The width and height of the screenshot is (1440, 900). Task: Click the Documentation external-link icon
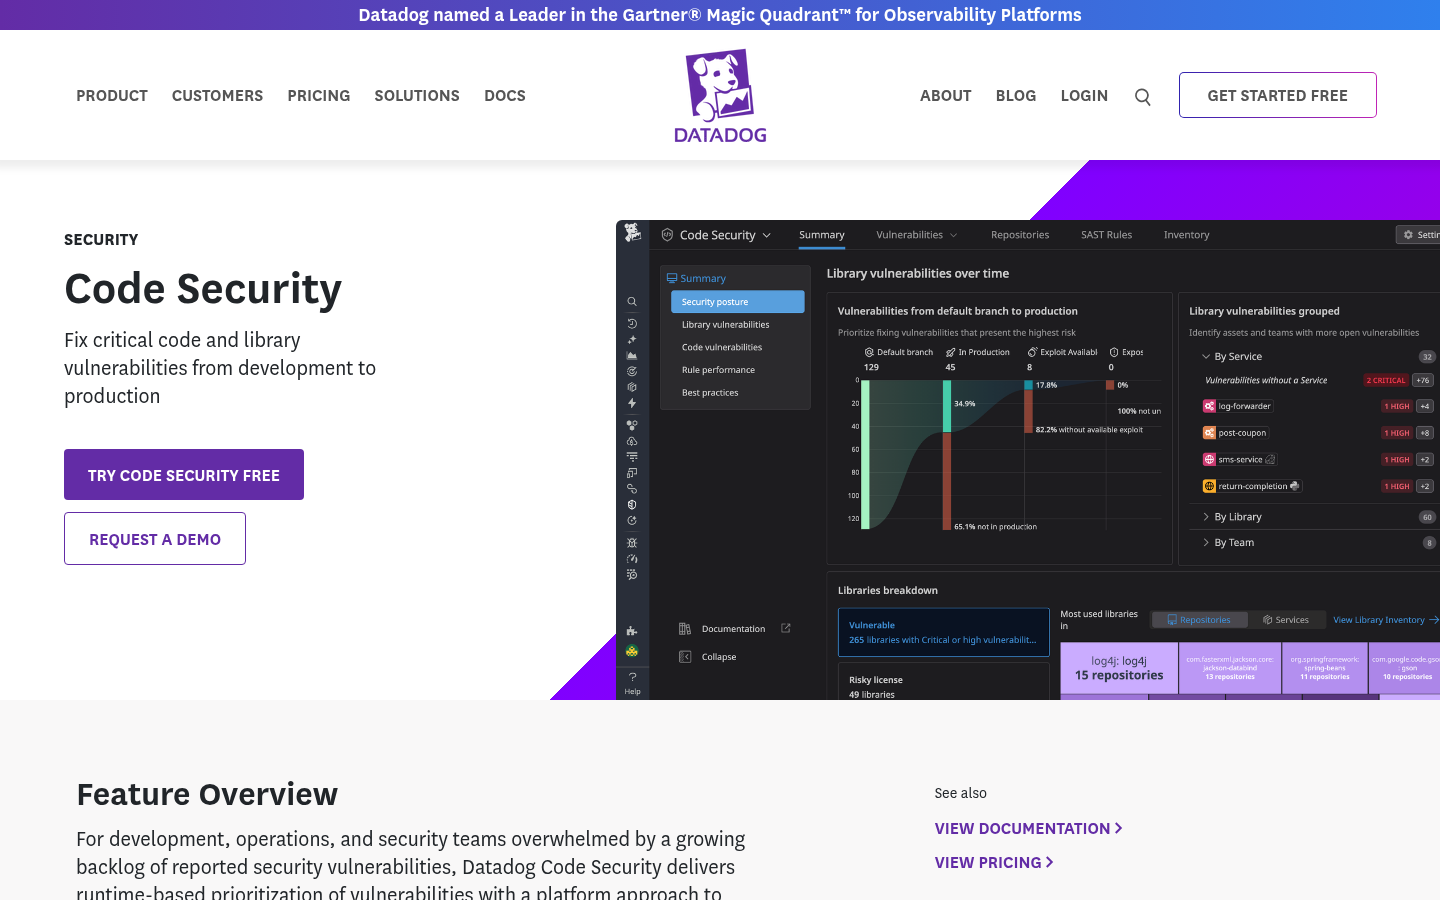786,628
